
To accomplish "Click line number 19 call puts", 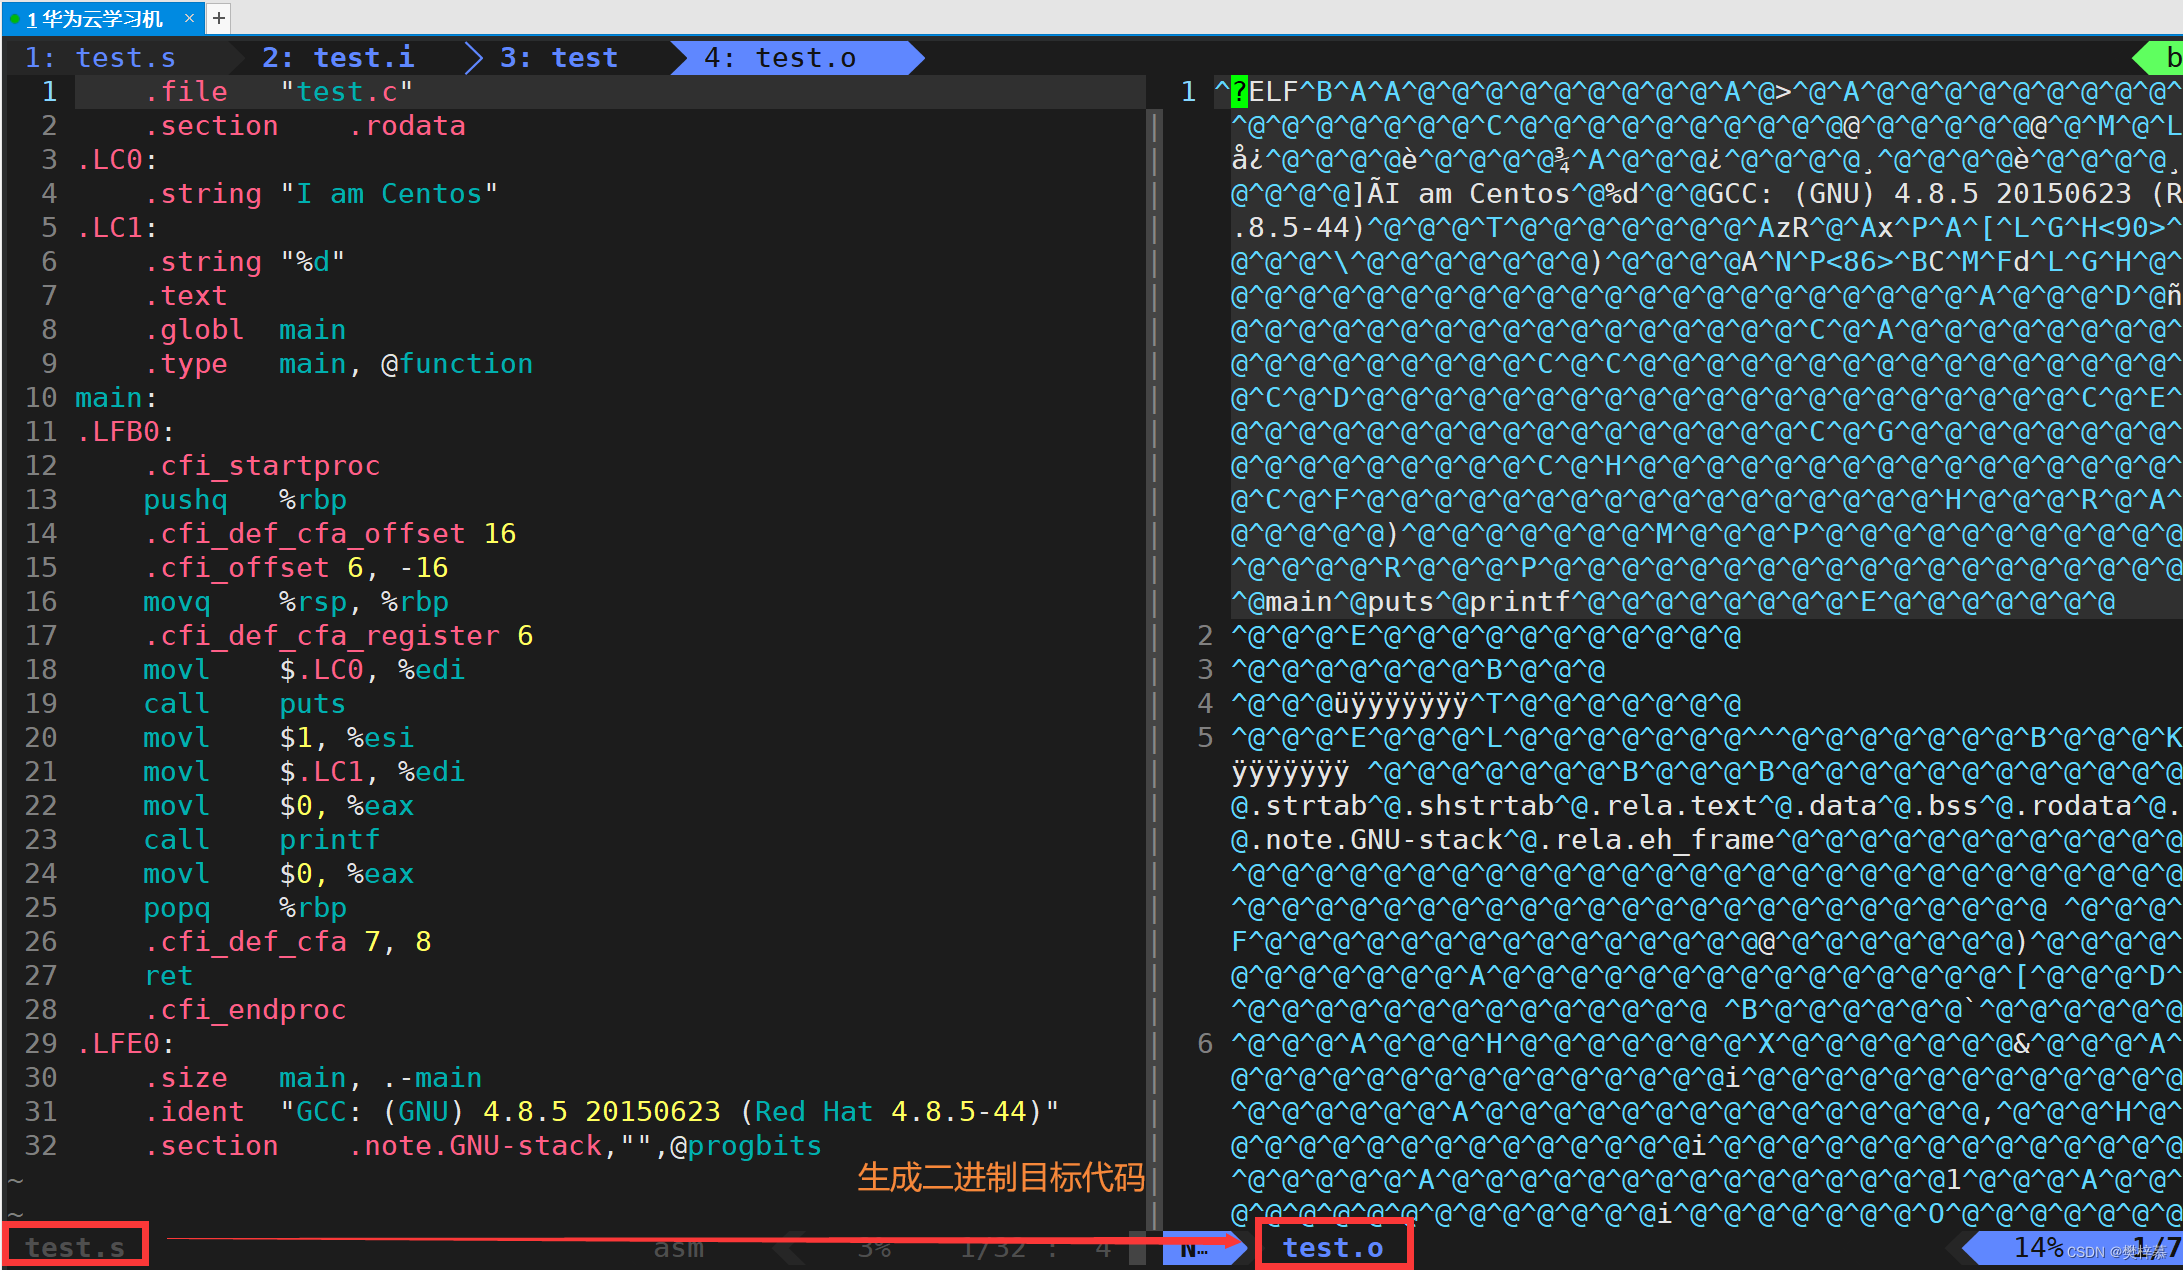I will click(41, 704).
